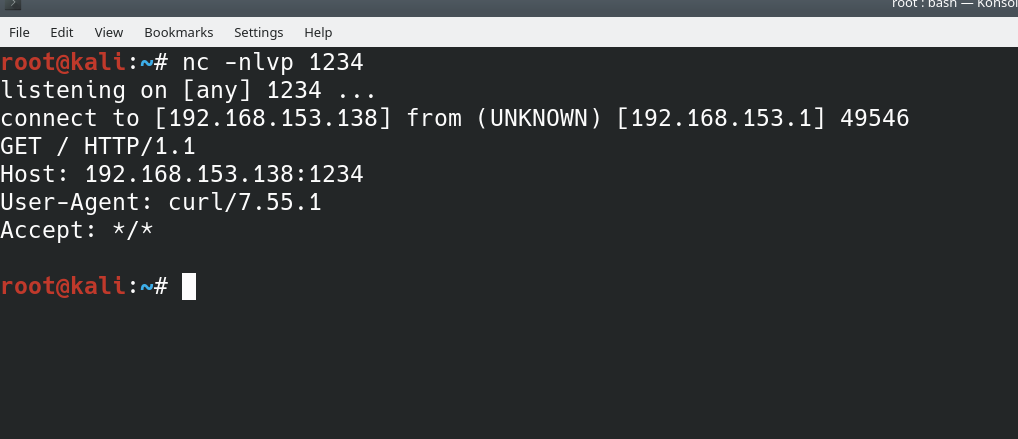Open the Edit menu
Viewport: 1018px width, 439px height.
(62, 32)
